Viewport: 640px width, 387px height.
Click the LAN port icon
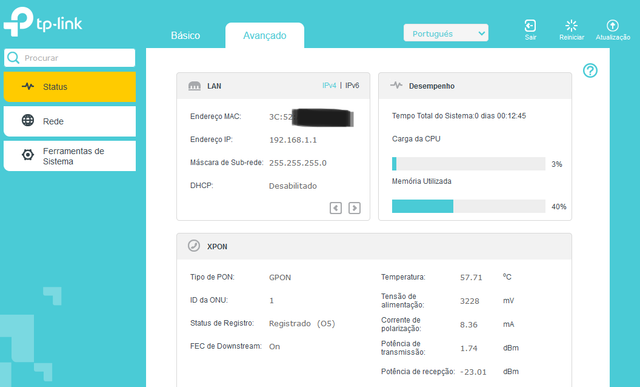pos(194,86)
